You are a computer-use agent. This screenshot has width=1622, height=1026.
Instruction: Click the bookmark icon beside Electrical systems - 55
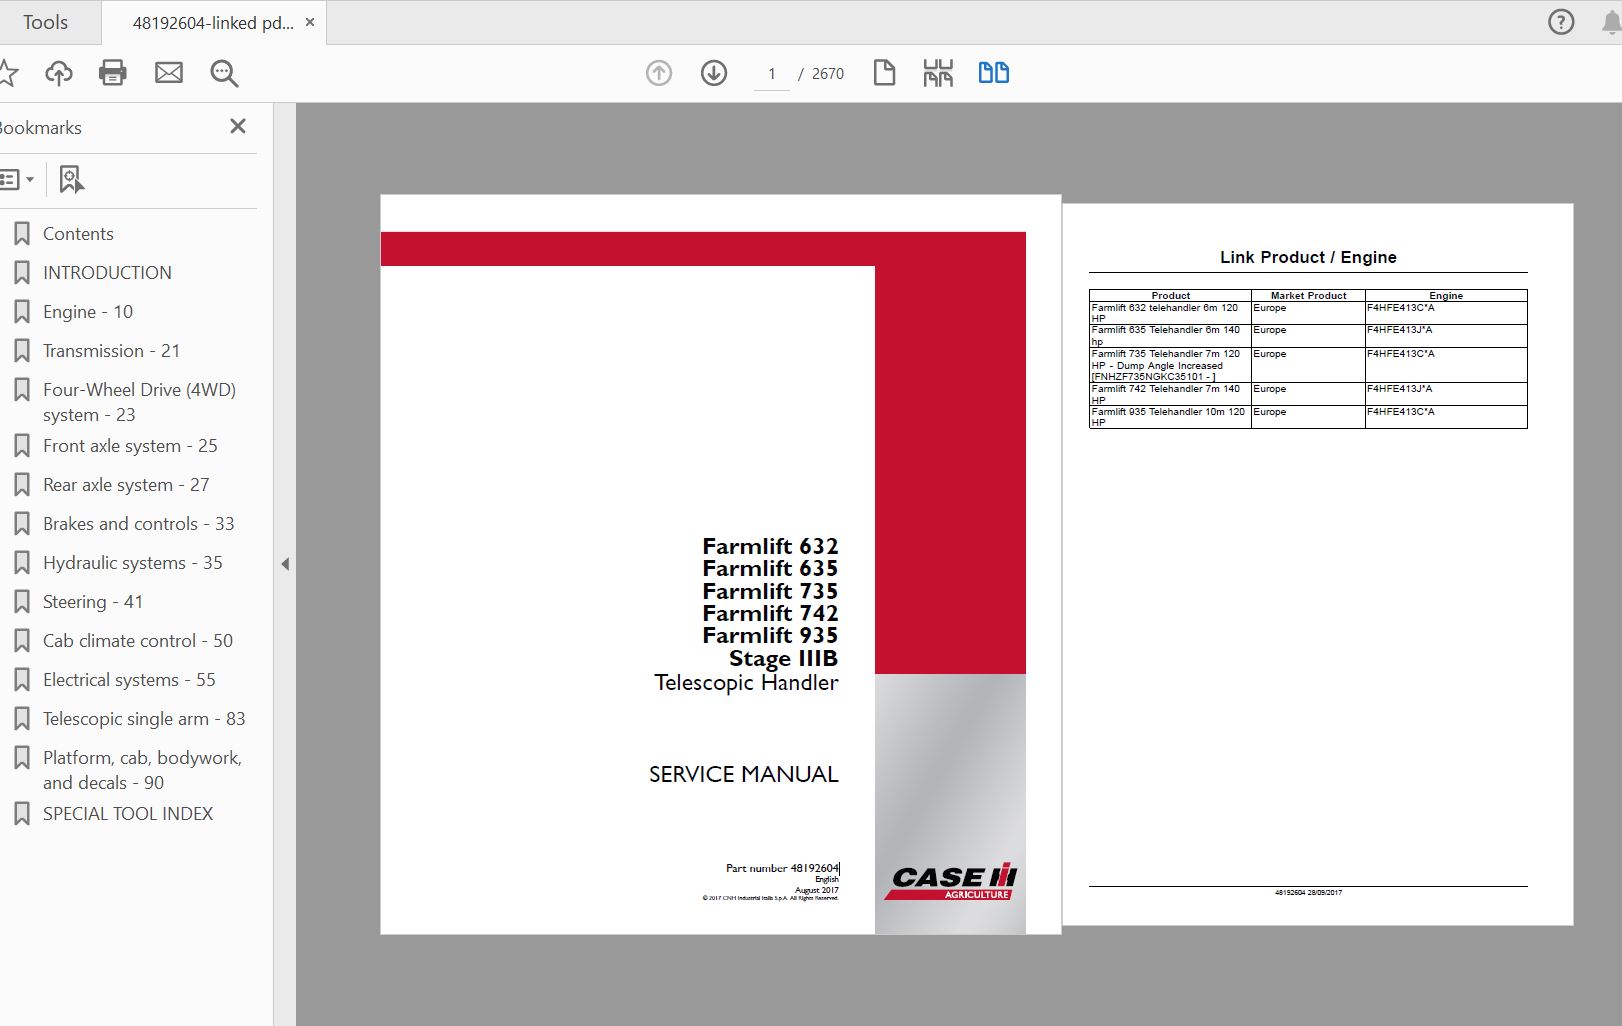(22, 680)
